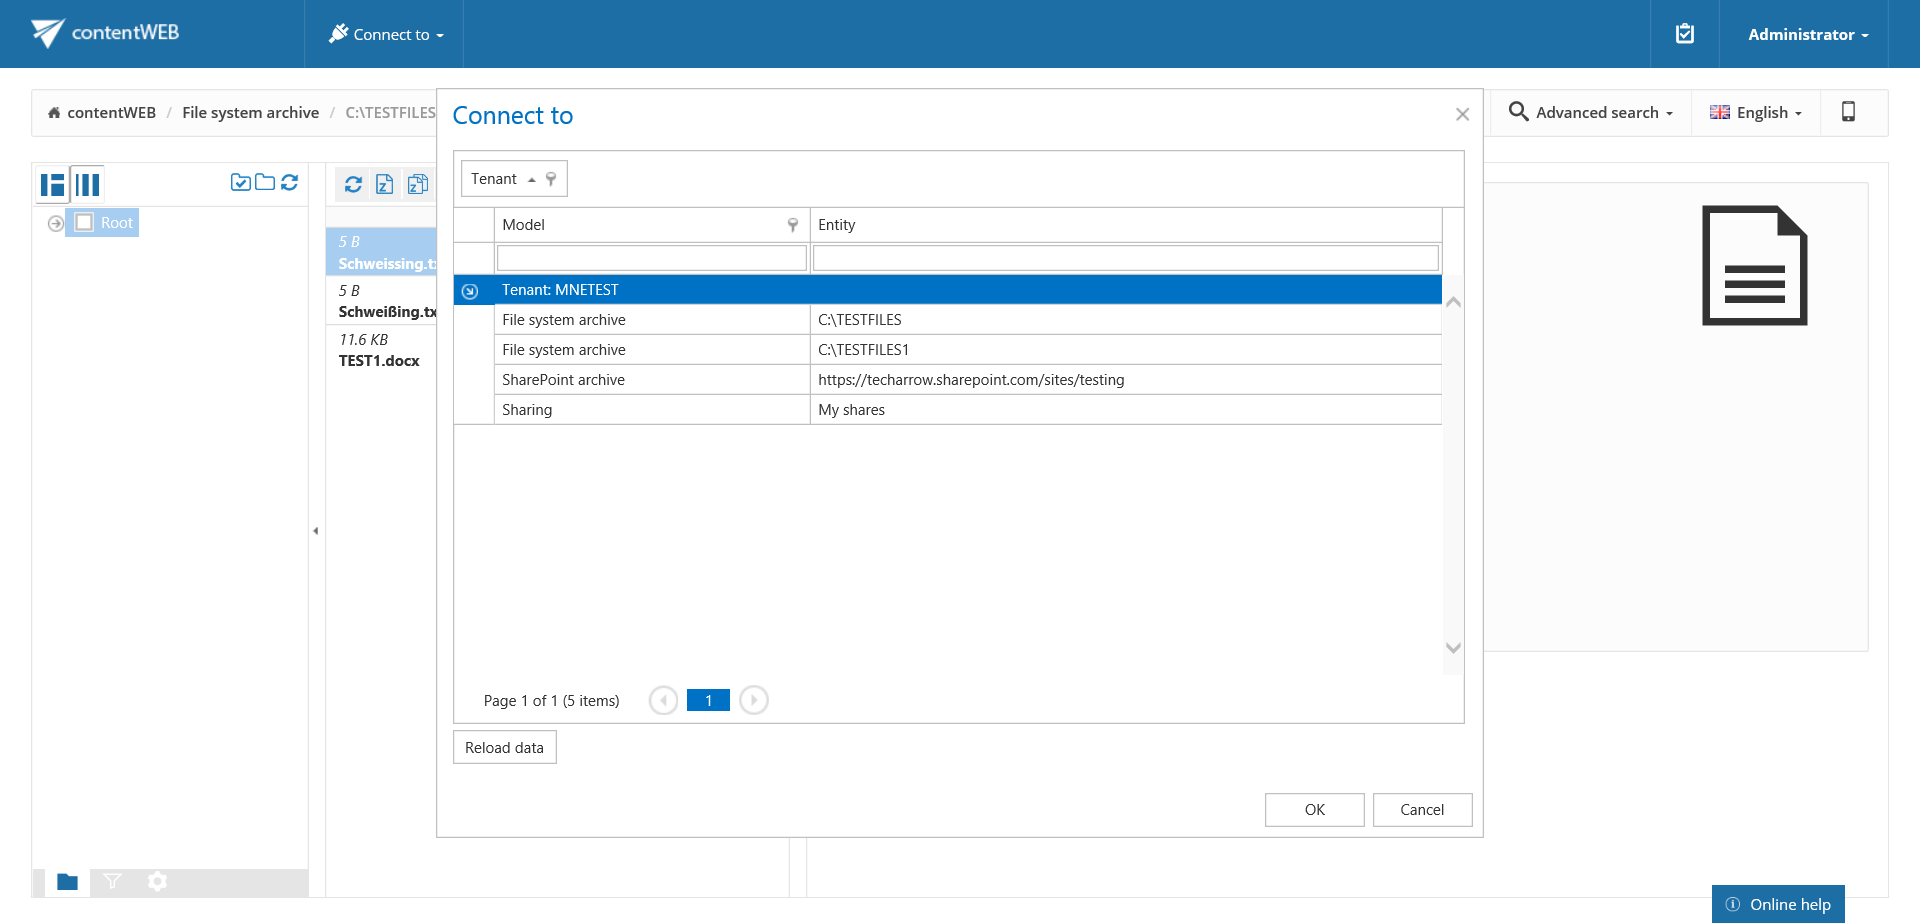1920x923 pixels.
Task: Select the TEST1.docx file in the list
Action: pyautogui.click(x=382, y=350)
